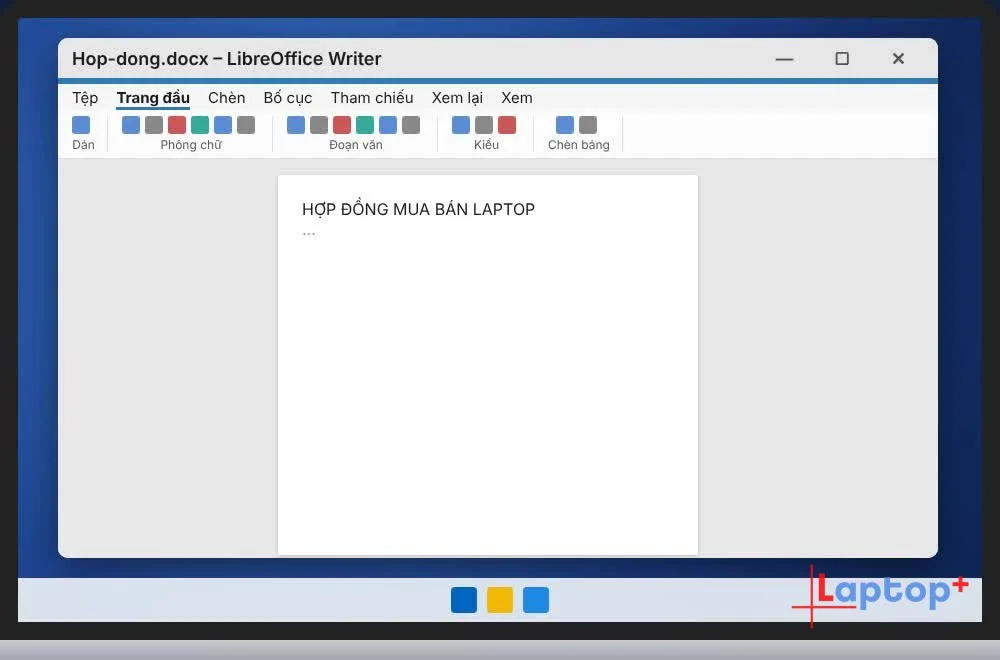Minimize the LibreOffice Writer window

point(784,59)
